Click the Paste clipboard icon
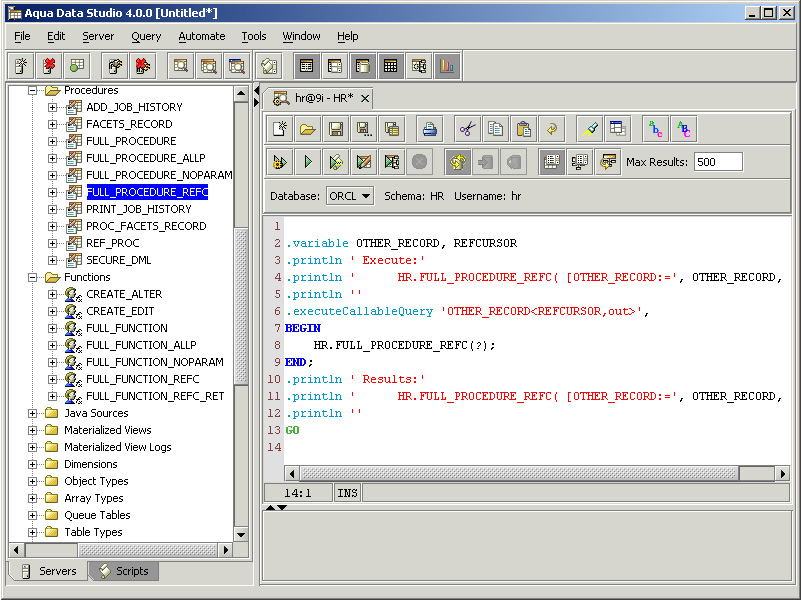 pyautogui.click(x=523, y=129)
